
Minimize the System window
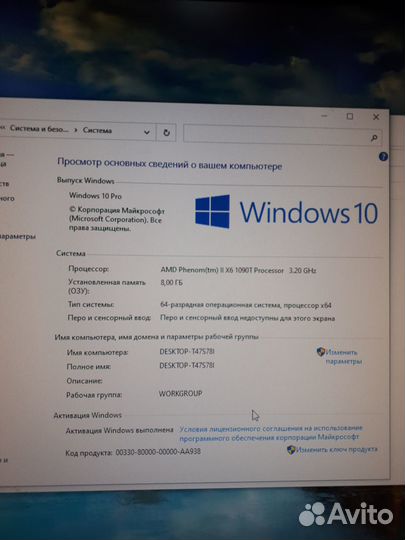324,116
